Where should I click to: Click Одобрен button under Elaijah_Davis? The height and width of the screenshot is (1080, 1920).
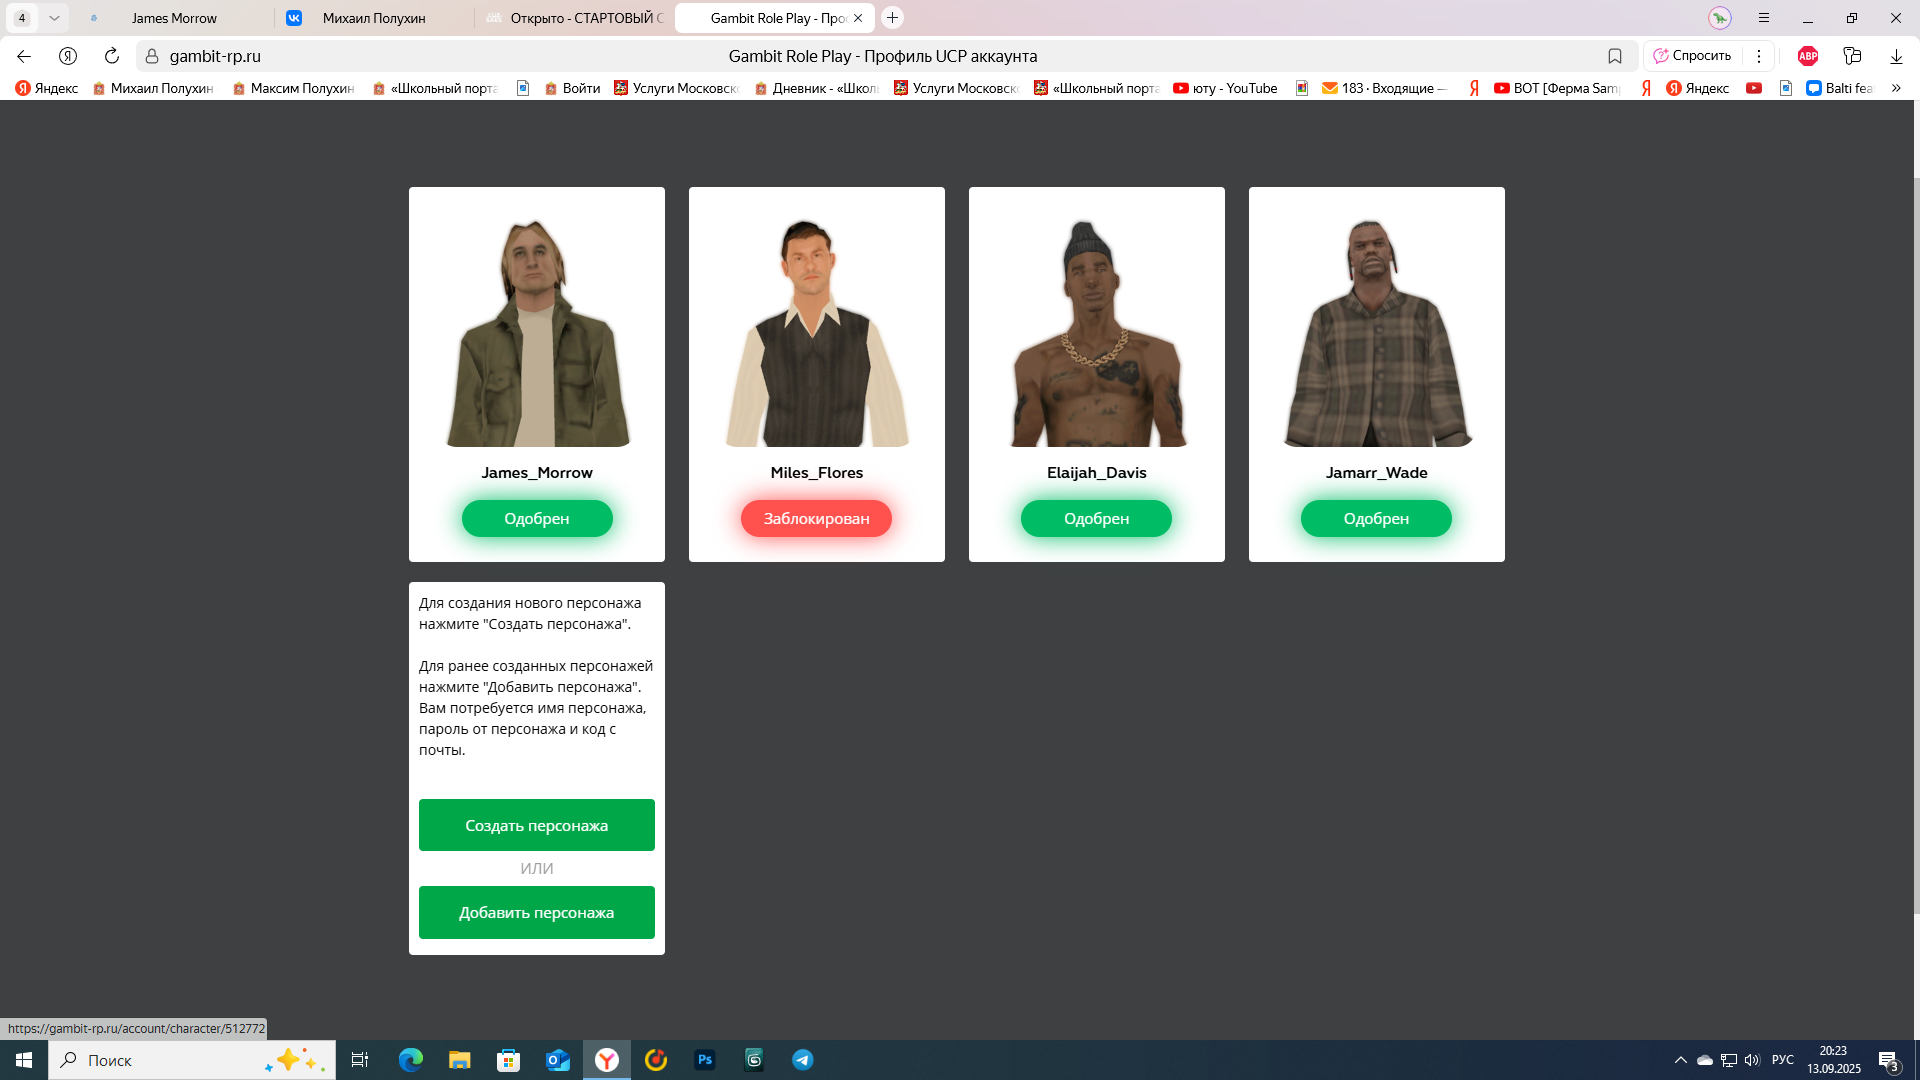pyautogui.click(x=1096, y=518)
